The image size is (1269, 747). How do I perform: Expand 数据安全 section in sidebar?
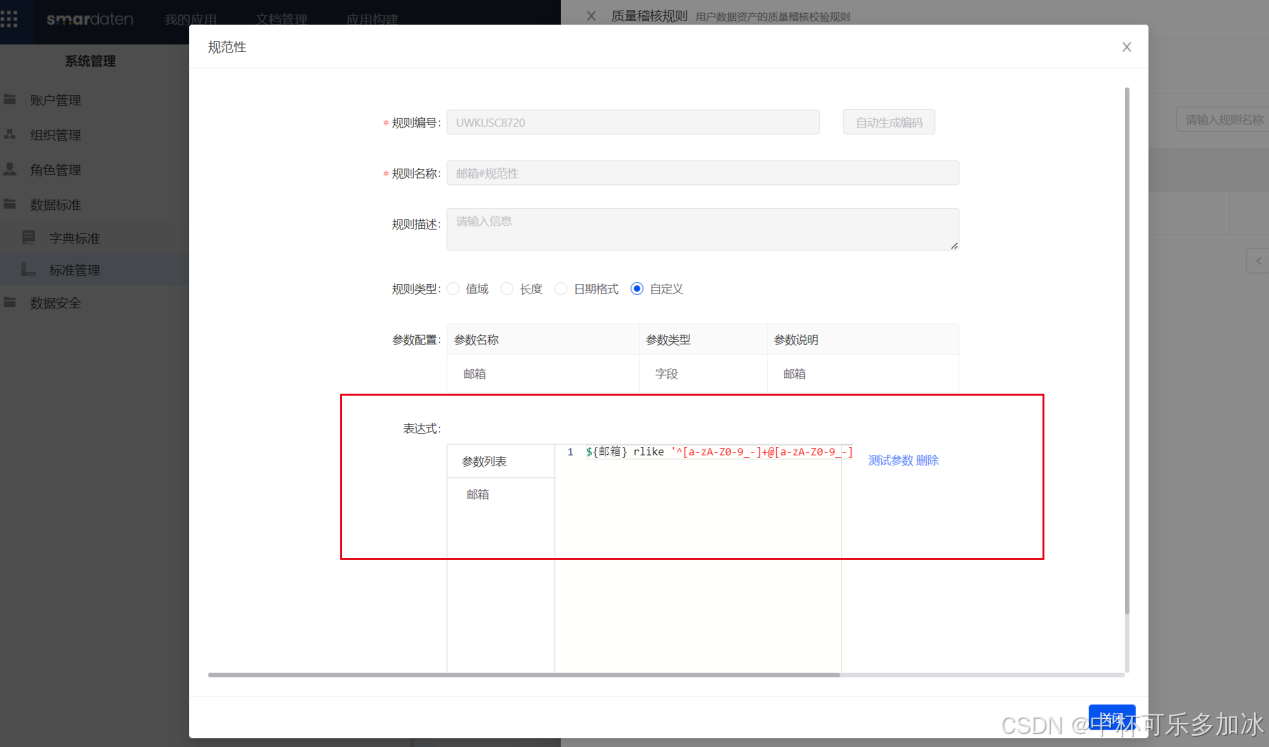click(55, 303)
